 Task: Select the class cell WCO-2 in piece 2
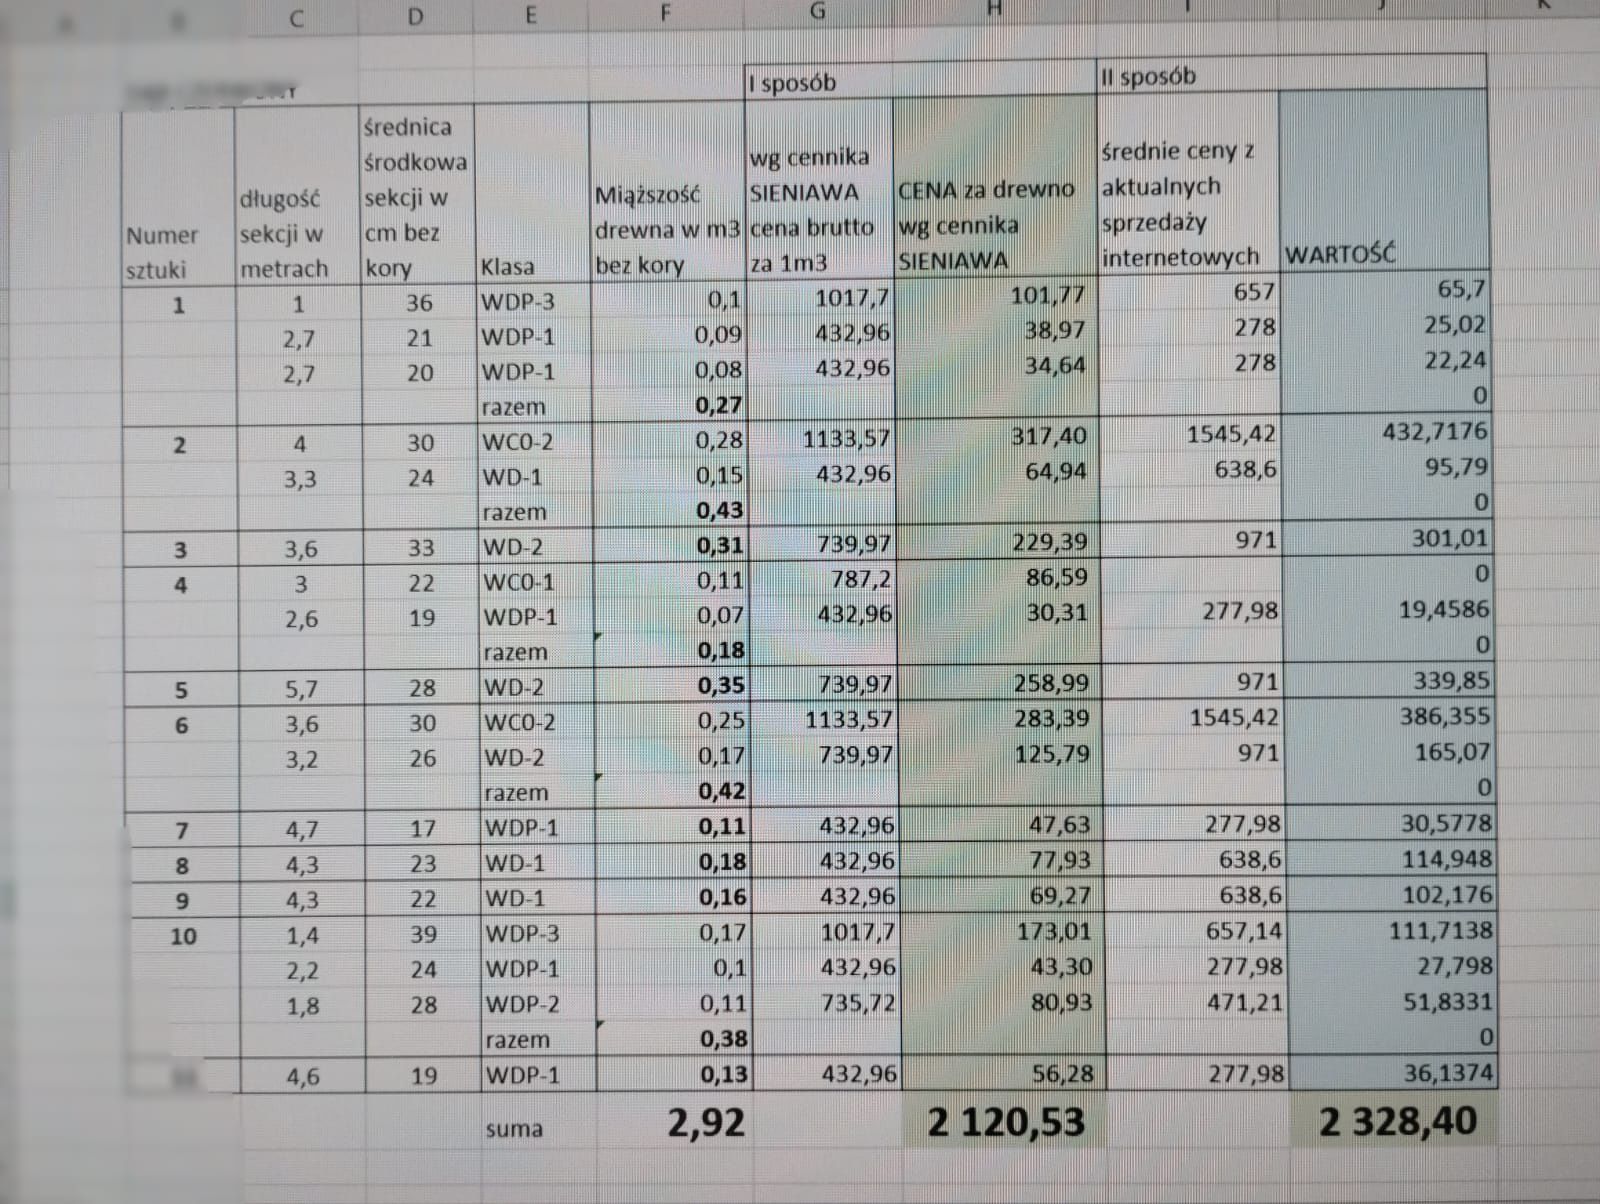click(x=534, y=442)
